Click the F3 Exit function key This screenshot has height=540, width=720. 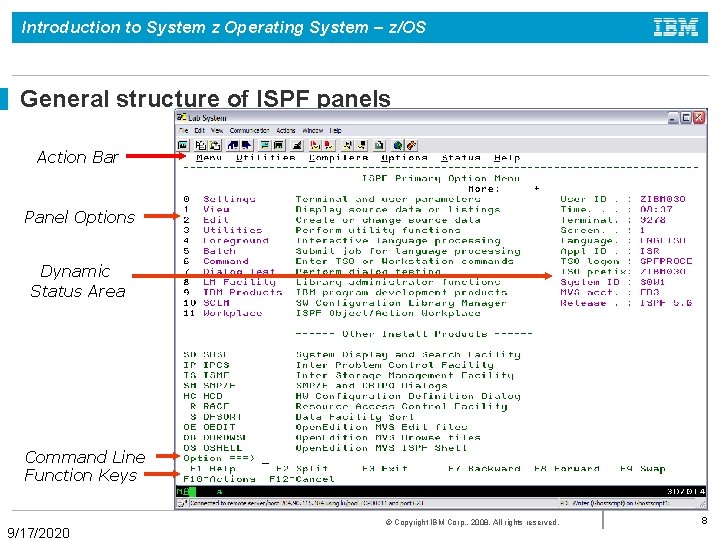click(385, 469)
